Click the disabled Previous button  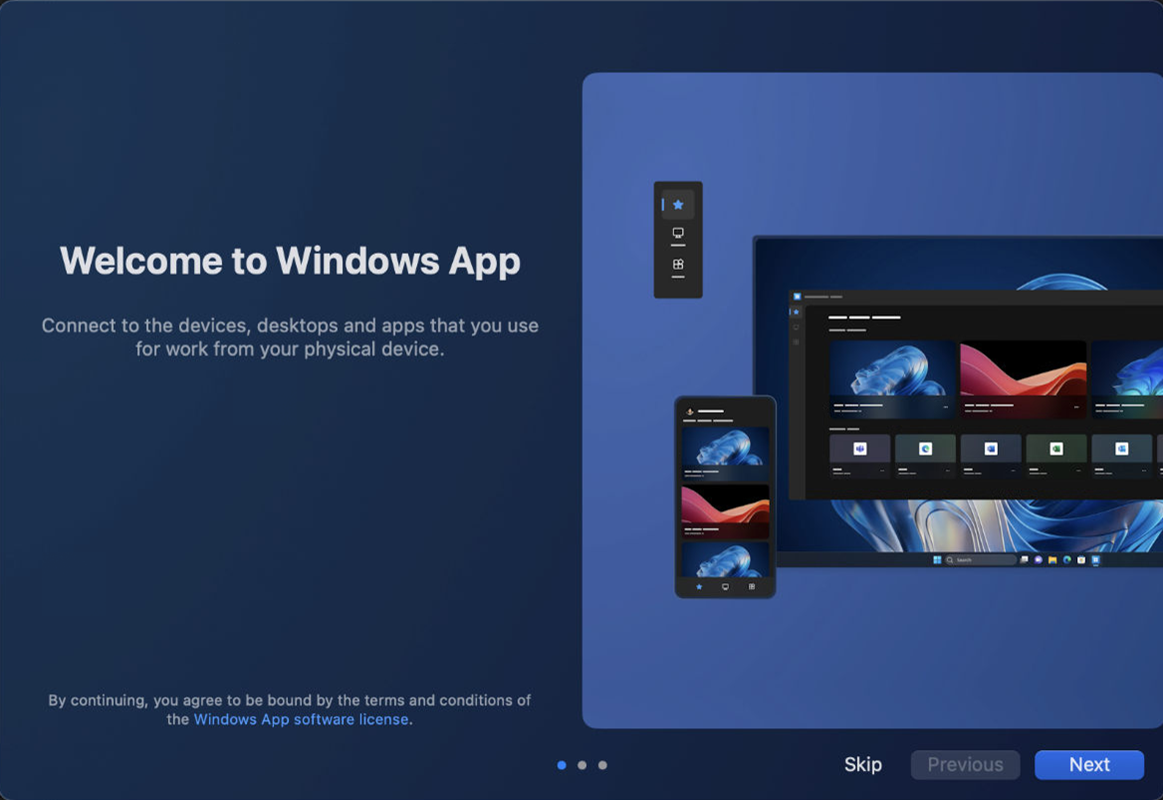tap(965, 764)
